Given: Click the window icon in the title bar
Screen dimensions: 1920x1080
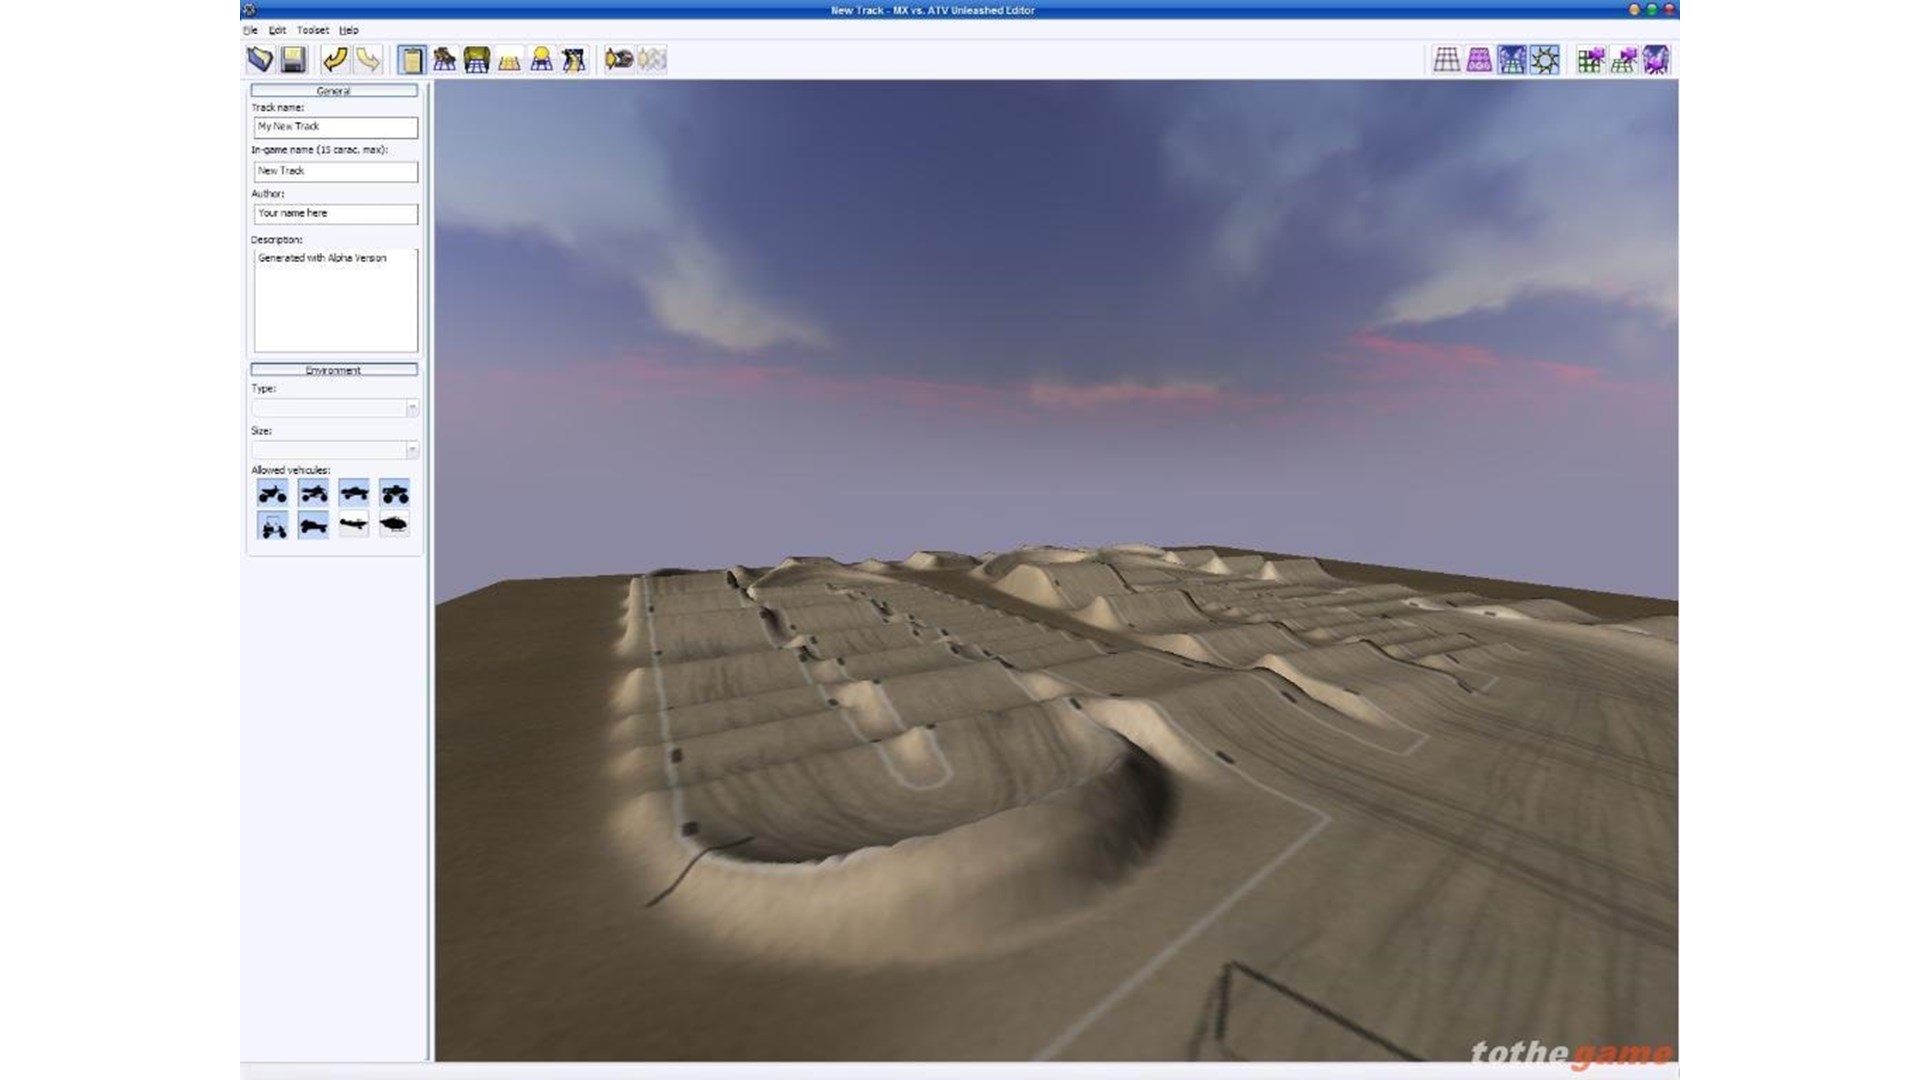Looking at the screenshot, I should pyautogui.click(x=249, y=10).
